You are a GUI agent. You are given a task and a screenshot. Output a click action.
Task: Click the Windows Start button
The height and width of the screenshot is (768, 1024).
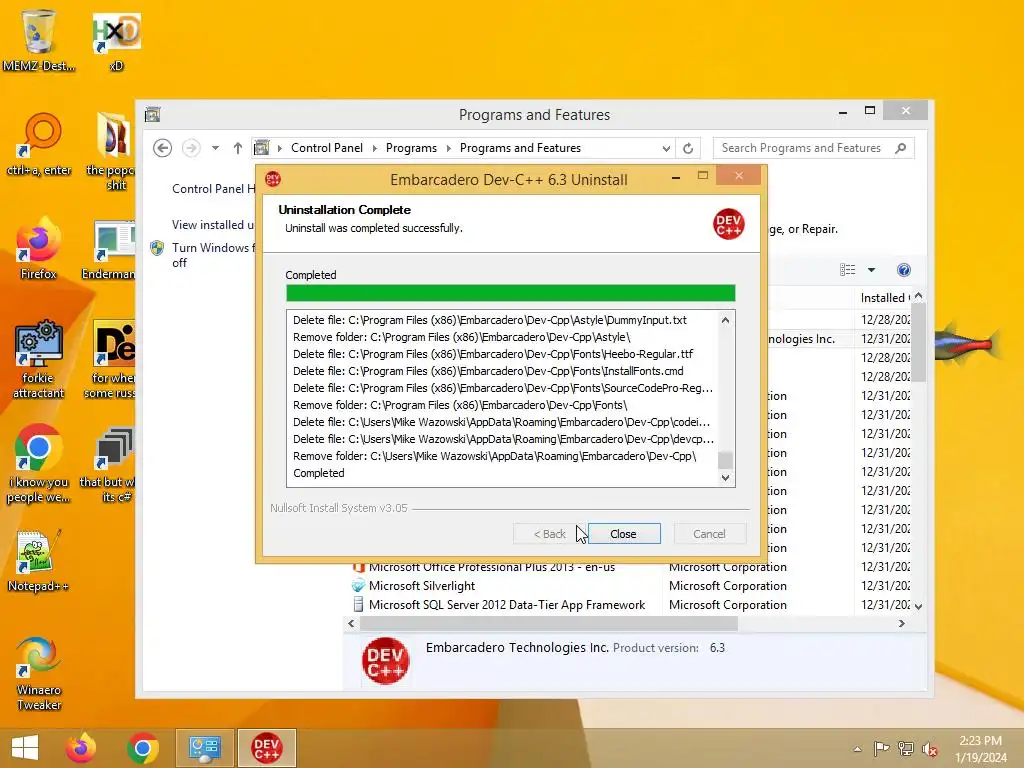point(25,748)
